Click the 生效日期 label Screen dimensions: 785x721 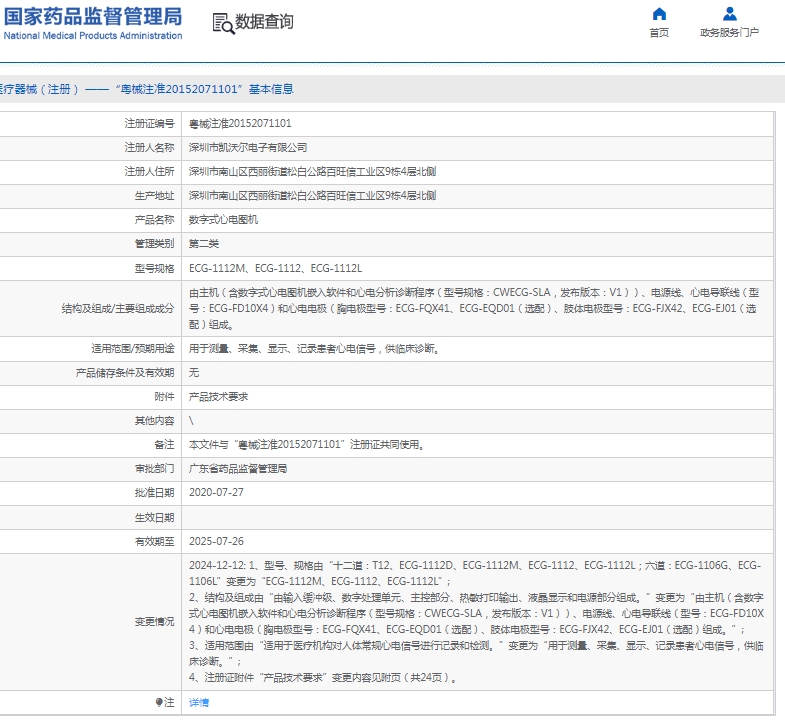[154, 517]
